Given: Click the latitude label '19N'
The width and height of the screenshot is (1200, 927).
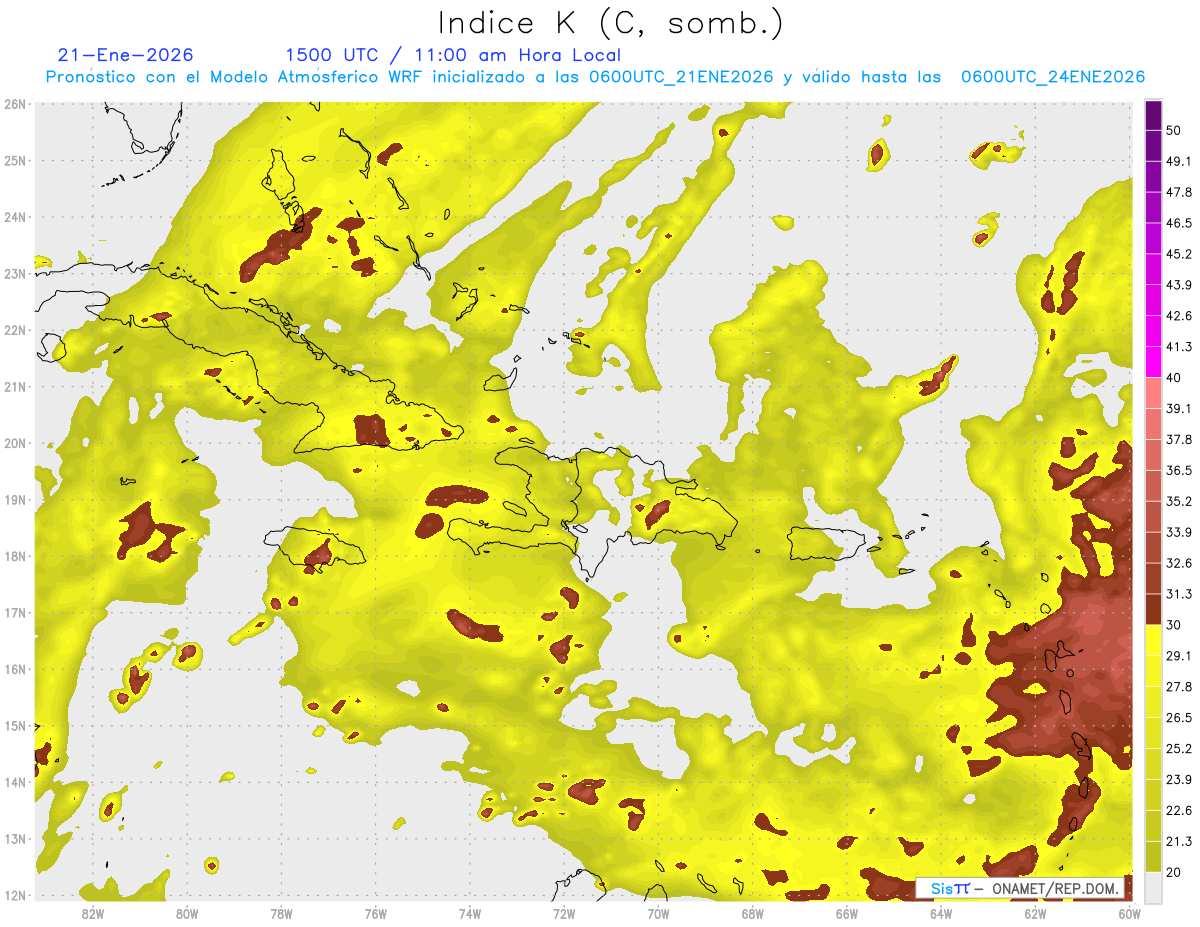Looking at the screenshot, I should (15, 500).
